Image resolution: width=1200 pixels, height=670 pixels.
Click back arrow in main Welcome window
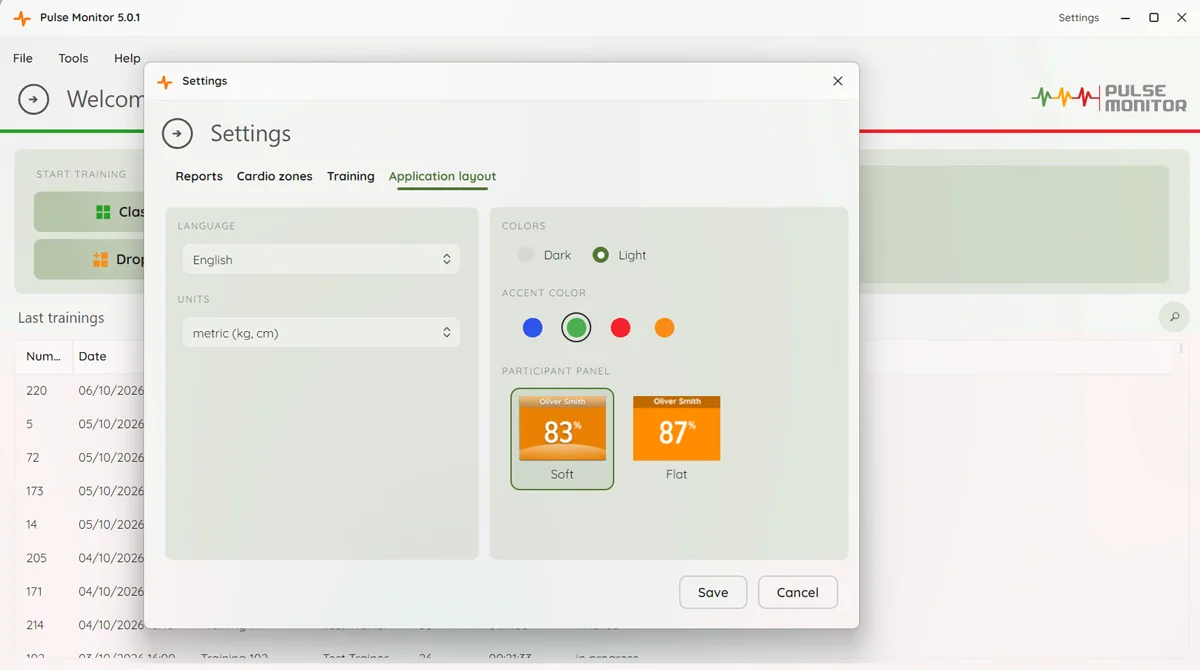pyautogui.click(x=34, y=99)
